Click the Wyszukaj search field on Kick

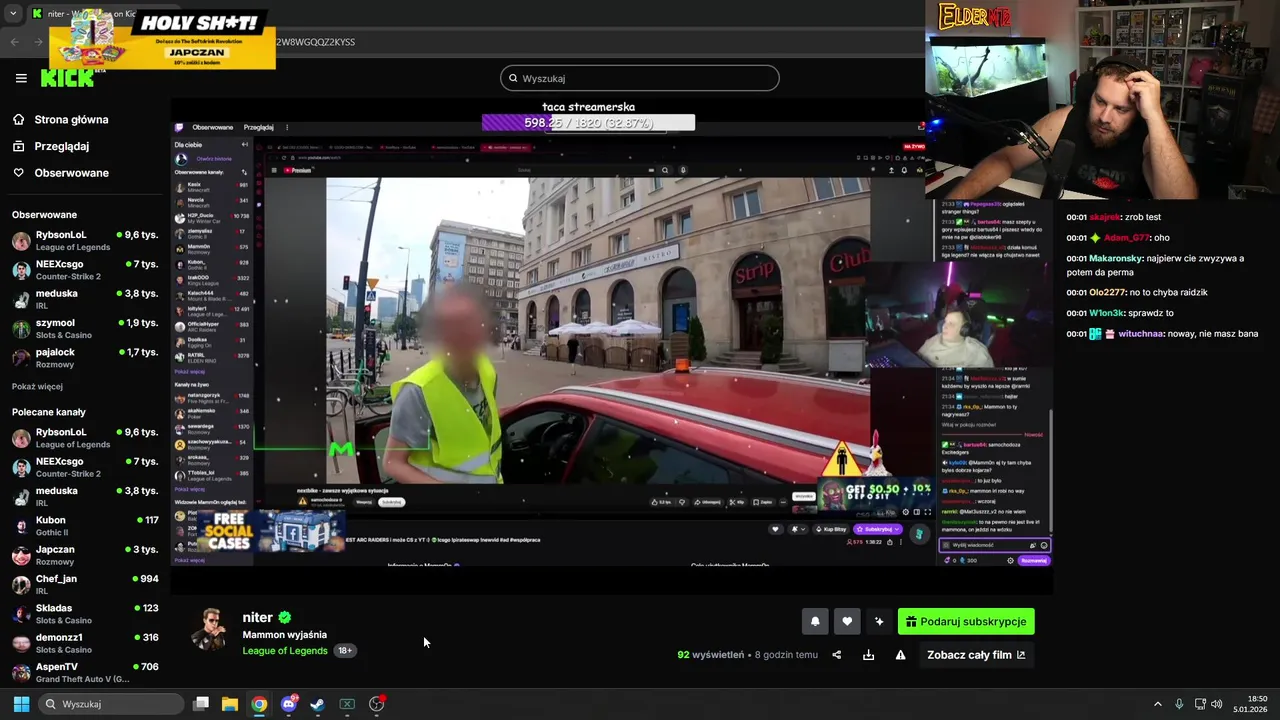[x=640, y=78]
